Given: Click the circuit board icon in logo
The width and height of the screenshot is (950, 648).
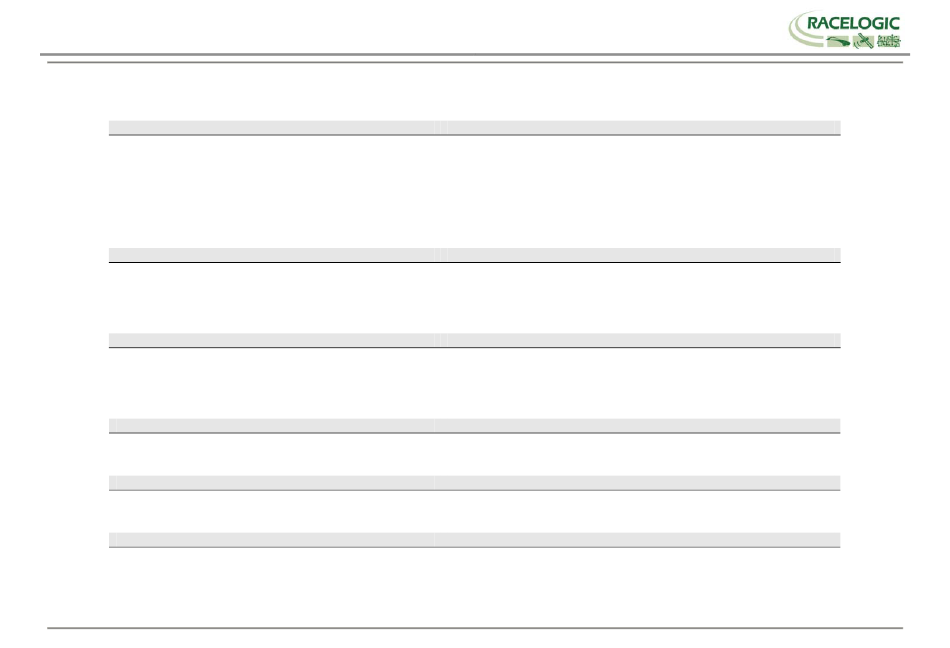Looking at the screenshot, I should [x=889, y=41].
